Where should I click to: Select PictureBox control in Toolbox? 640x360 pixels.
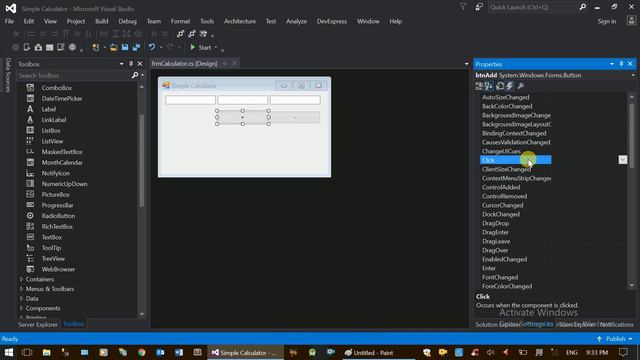point(55,194)
